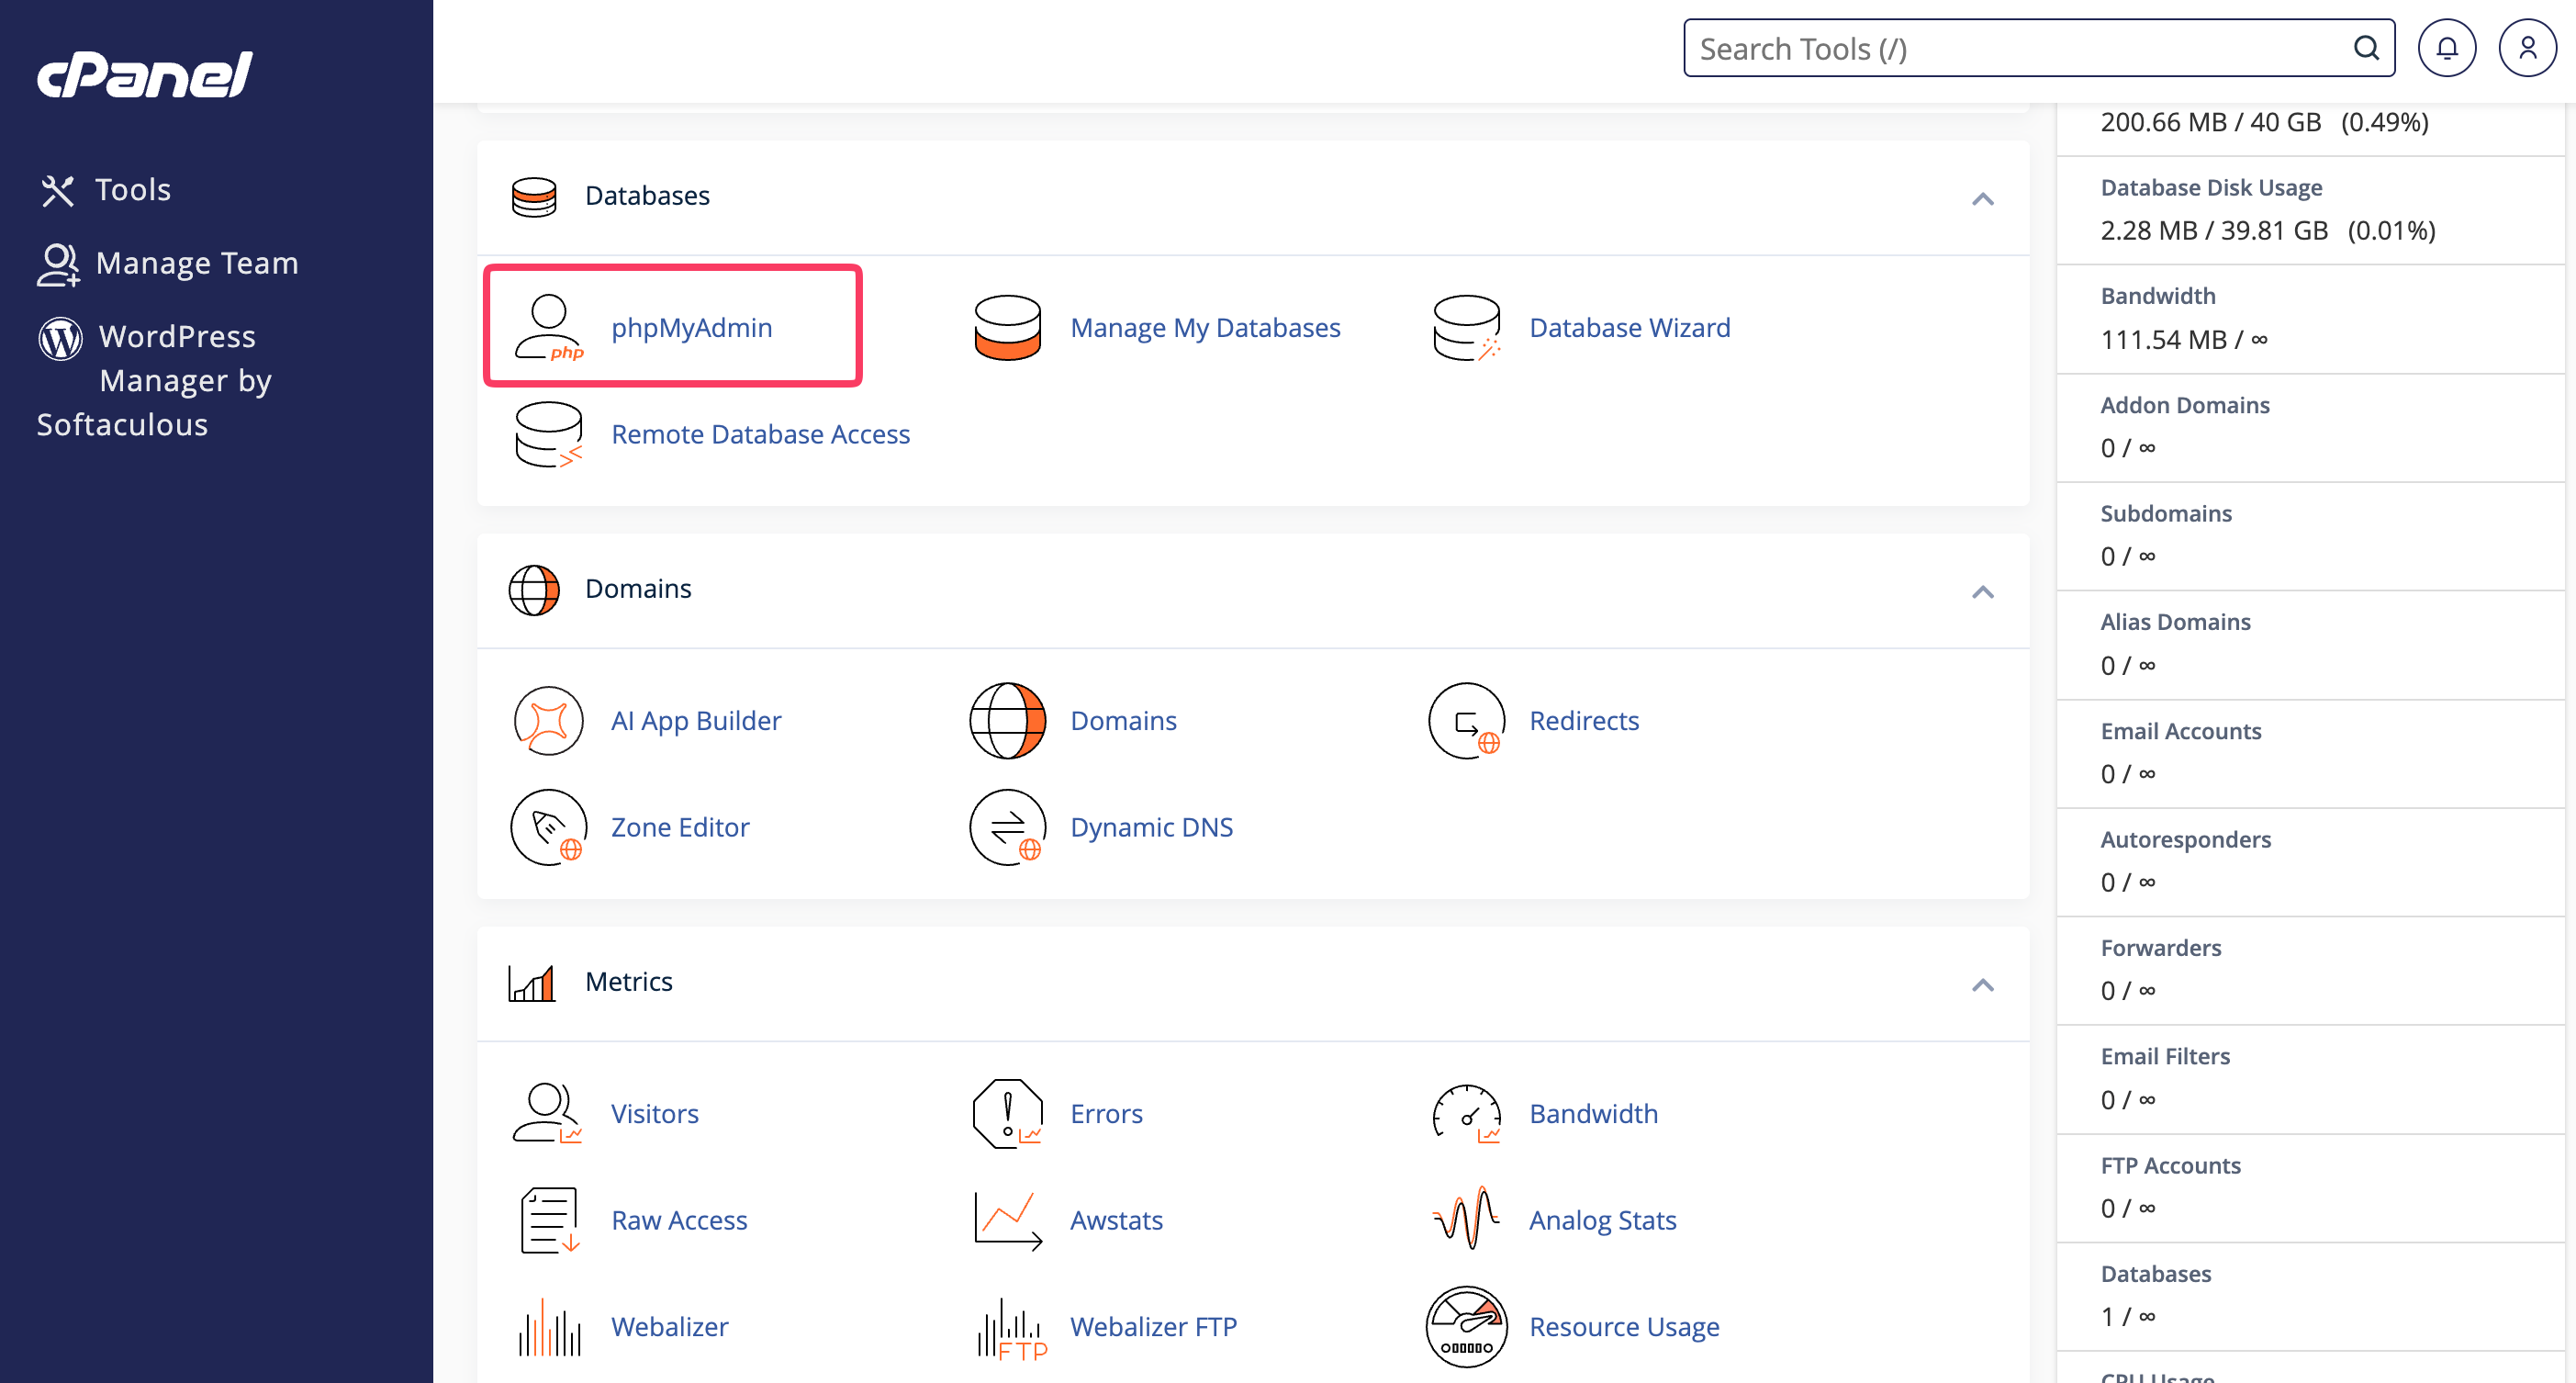The height and width of the screenshot is (1383, 2576).
Task: Open the Visitors link
Action: click(655, 1113)
